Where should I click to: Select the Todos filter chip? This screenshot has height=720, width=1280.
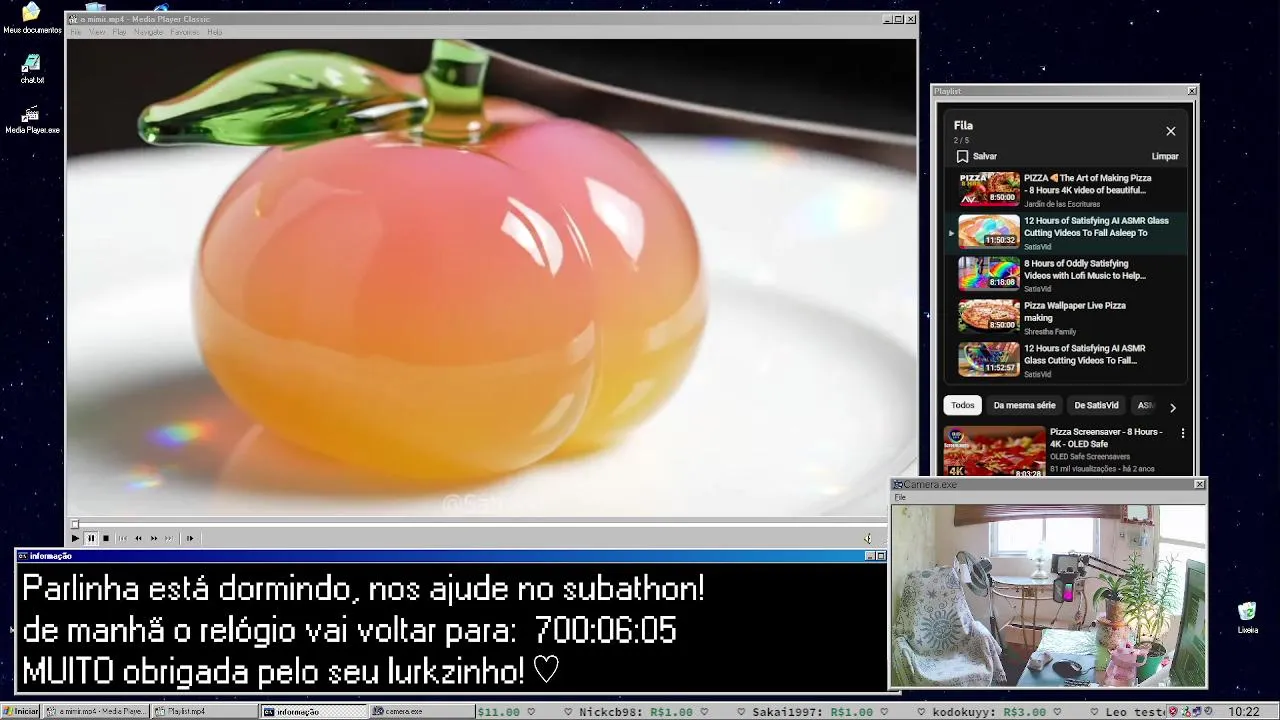tap(962, 405)
